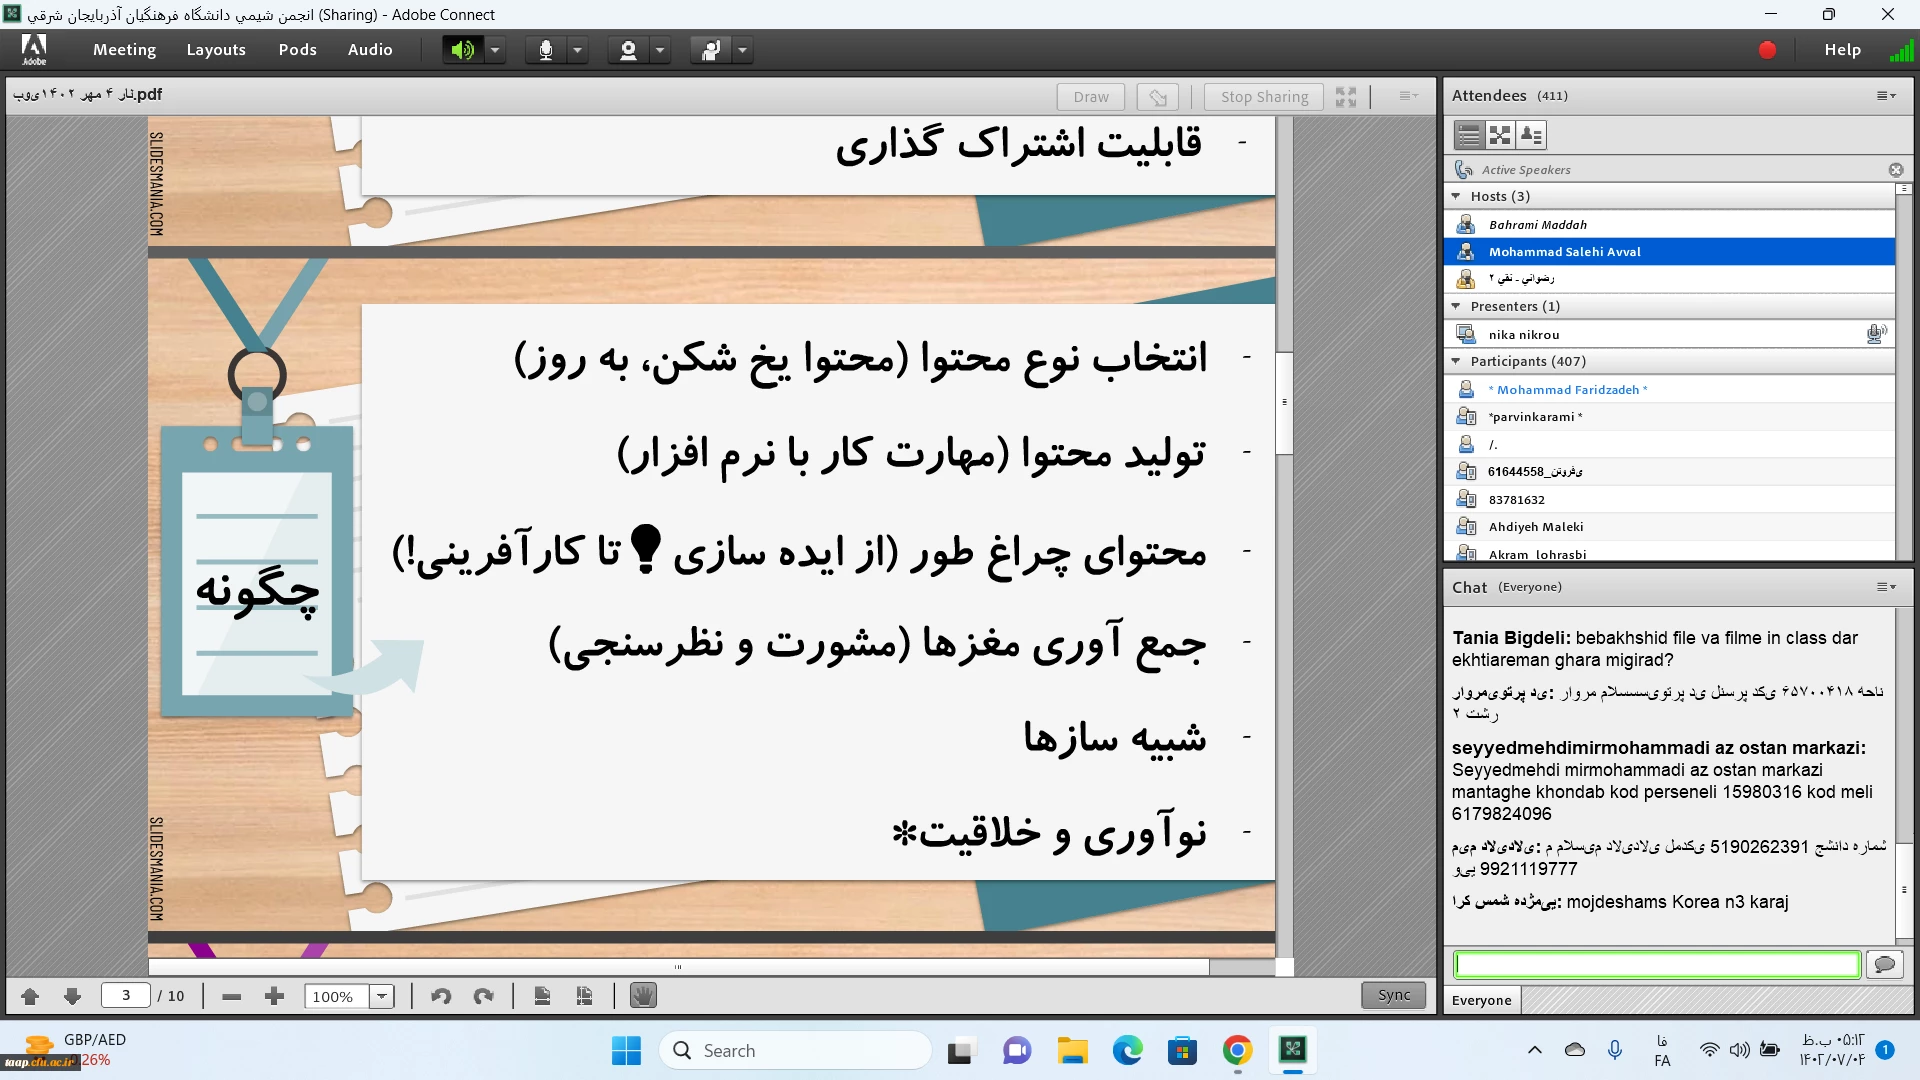
Task: Open the Layouts menu
Action: pyautogui.click(x=216, y=50)
